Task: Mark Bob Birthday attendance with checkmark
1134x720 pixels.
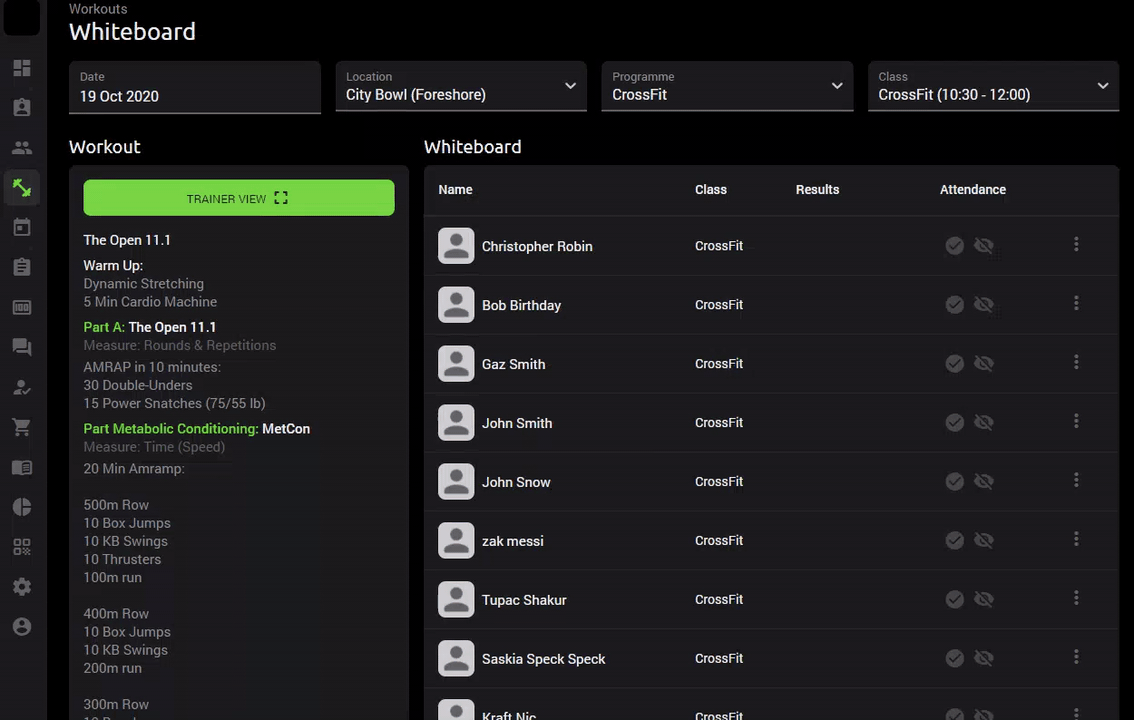Action: pos(955,304)
